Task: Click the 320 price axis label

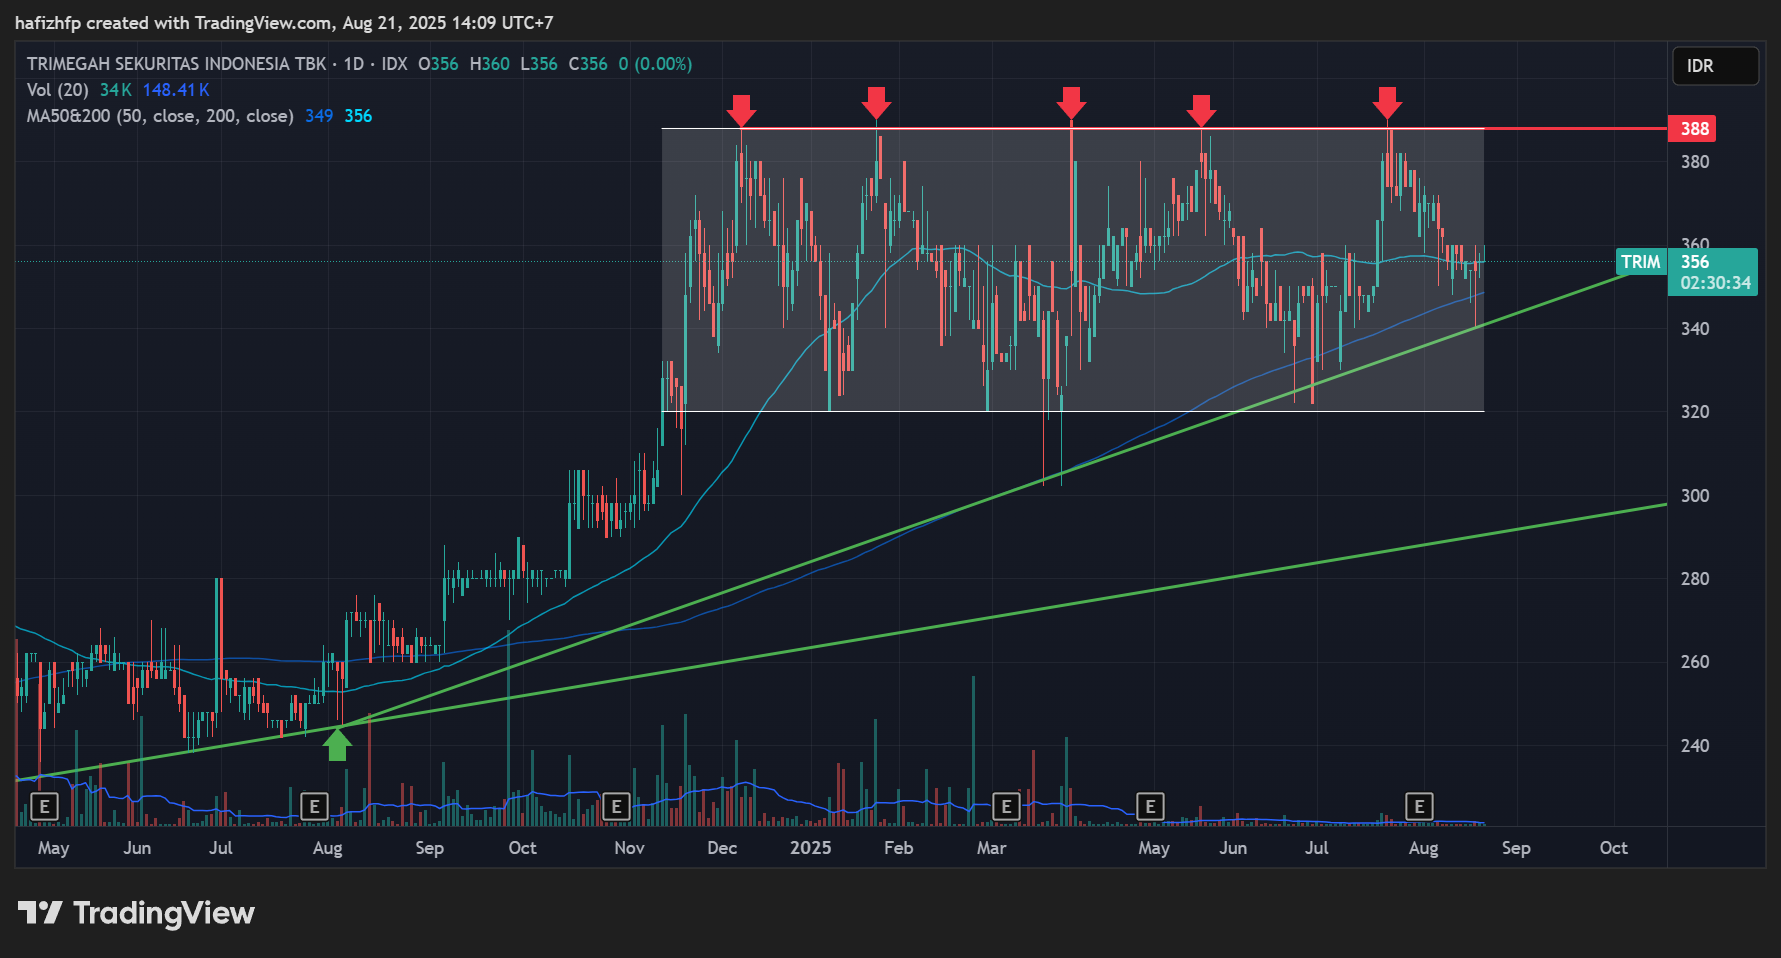Action: 1695,412
